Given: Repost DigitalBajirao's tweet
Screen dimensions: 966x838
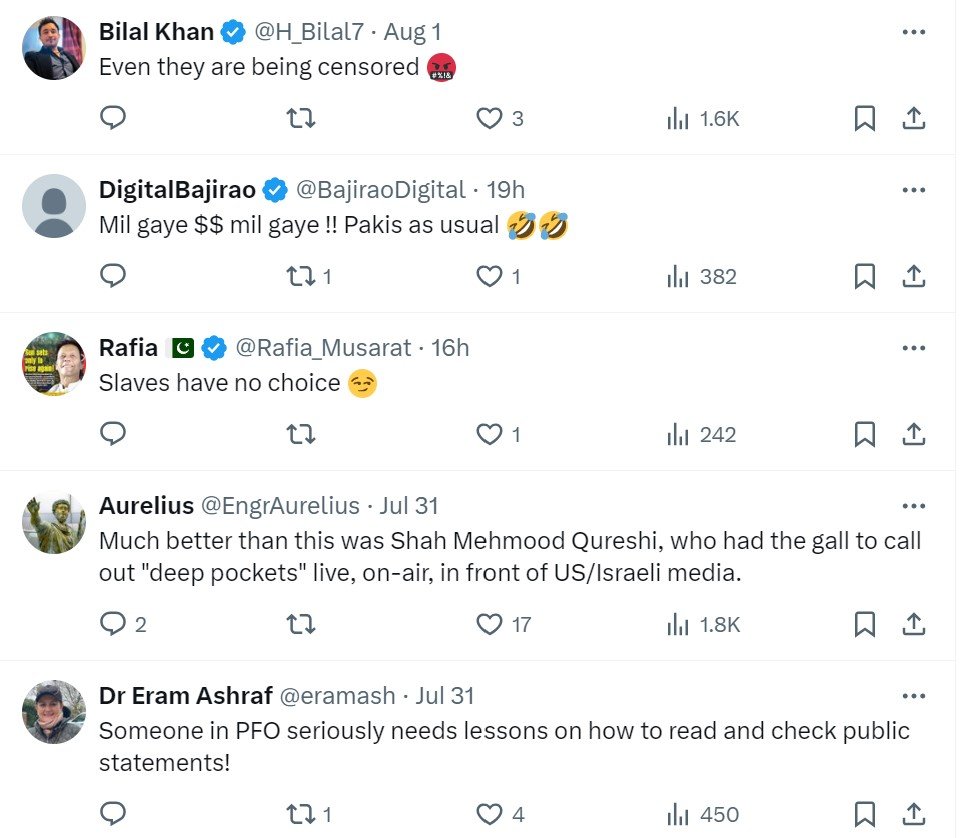Looking at the screenshot, I should (x=301, y=276).
